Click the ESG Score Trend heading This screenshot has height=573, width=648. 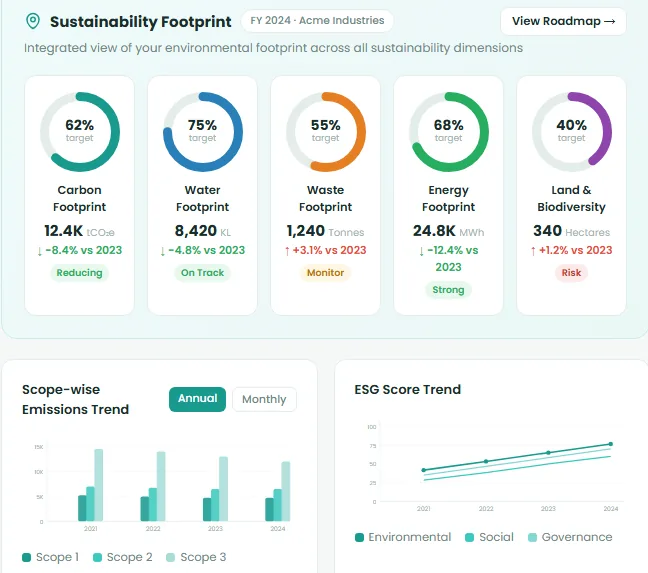coord(407,390)
